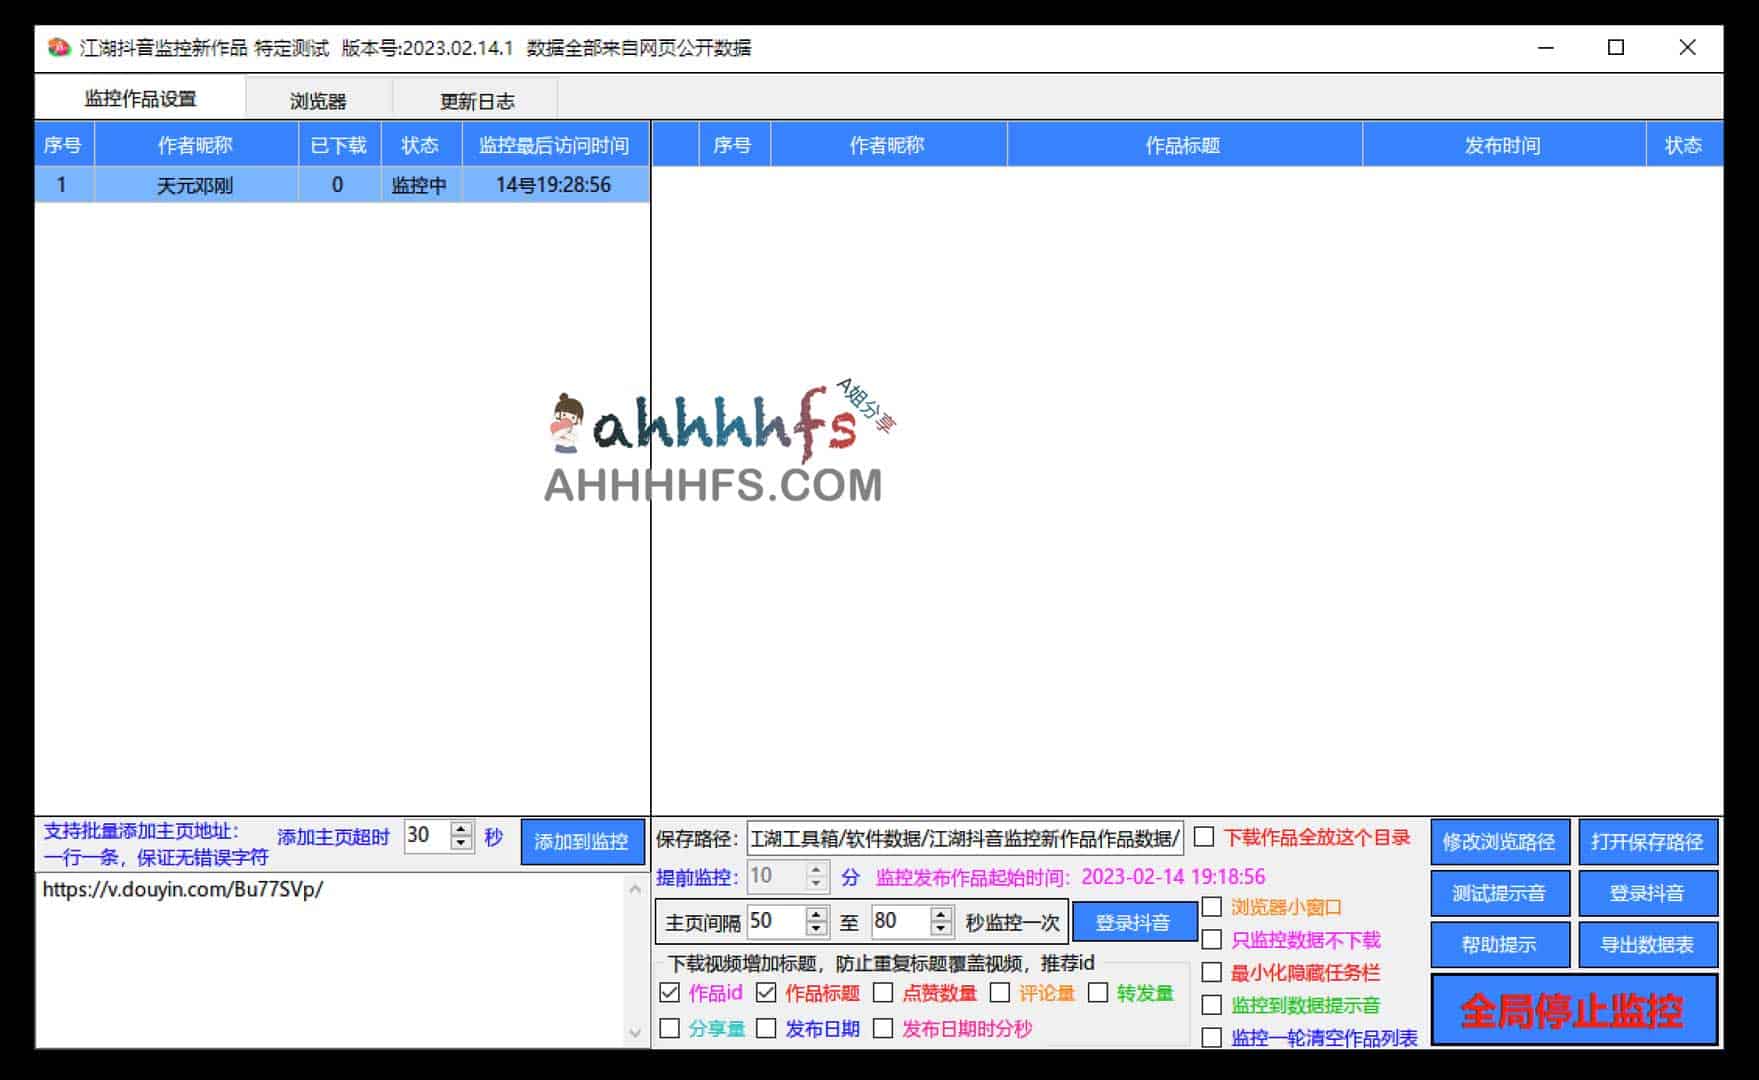Open the 更新日志 tab
This screenshot has width=1759, height=1080.
click(475, 97)
